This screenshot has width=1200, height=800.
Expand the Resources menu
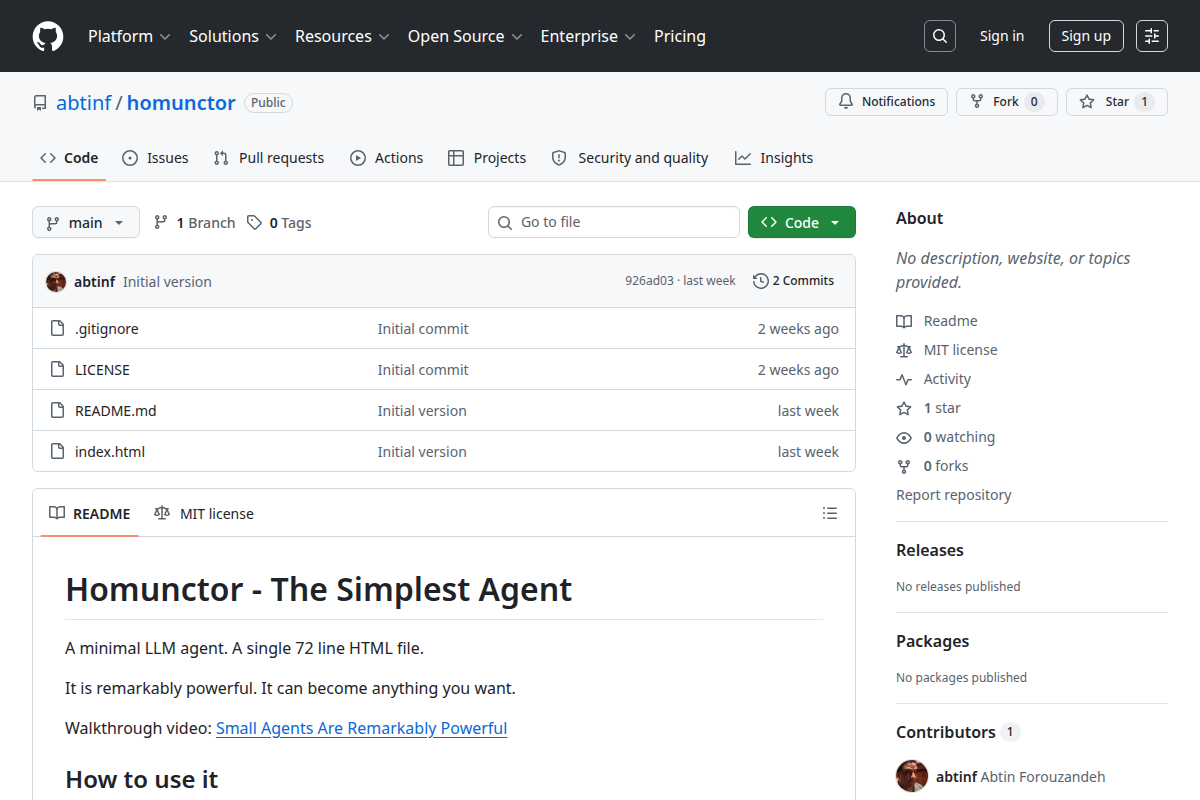click(x=343, y=36)
